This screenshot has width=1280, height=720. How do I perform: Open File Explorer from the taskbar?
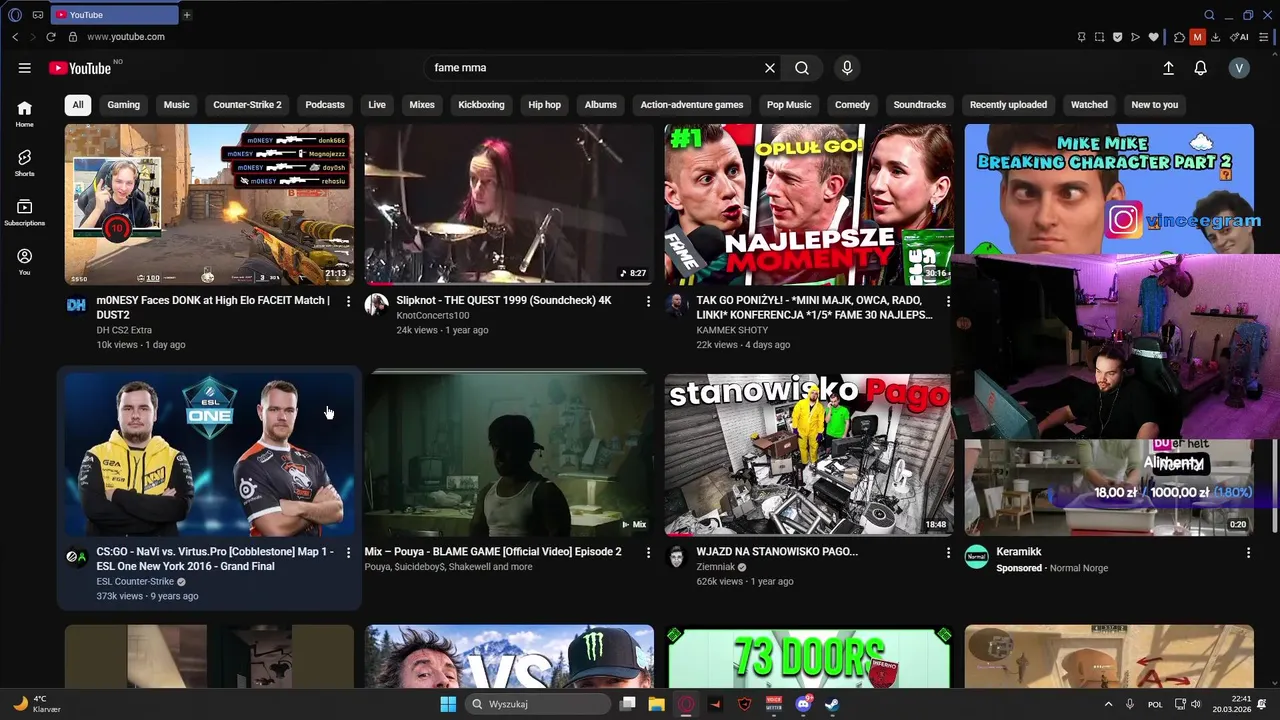pos(656,704)
